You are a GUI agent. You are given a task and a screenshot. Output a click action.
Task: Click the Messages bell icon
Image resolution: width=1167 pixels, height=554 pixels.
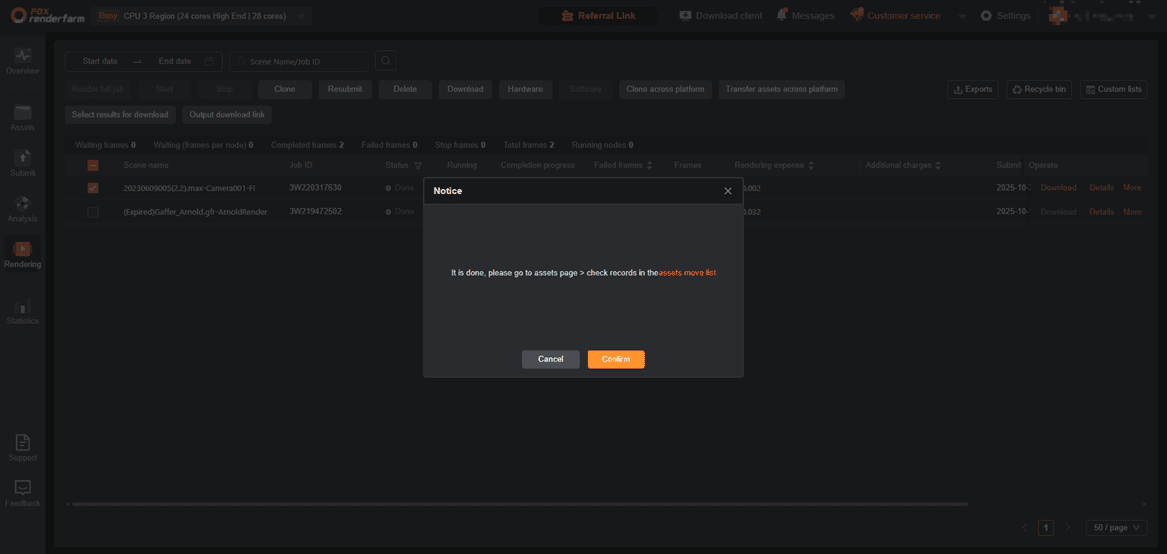pyautogui.click(x=782, y=15)
